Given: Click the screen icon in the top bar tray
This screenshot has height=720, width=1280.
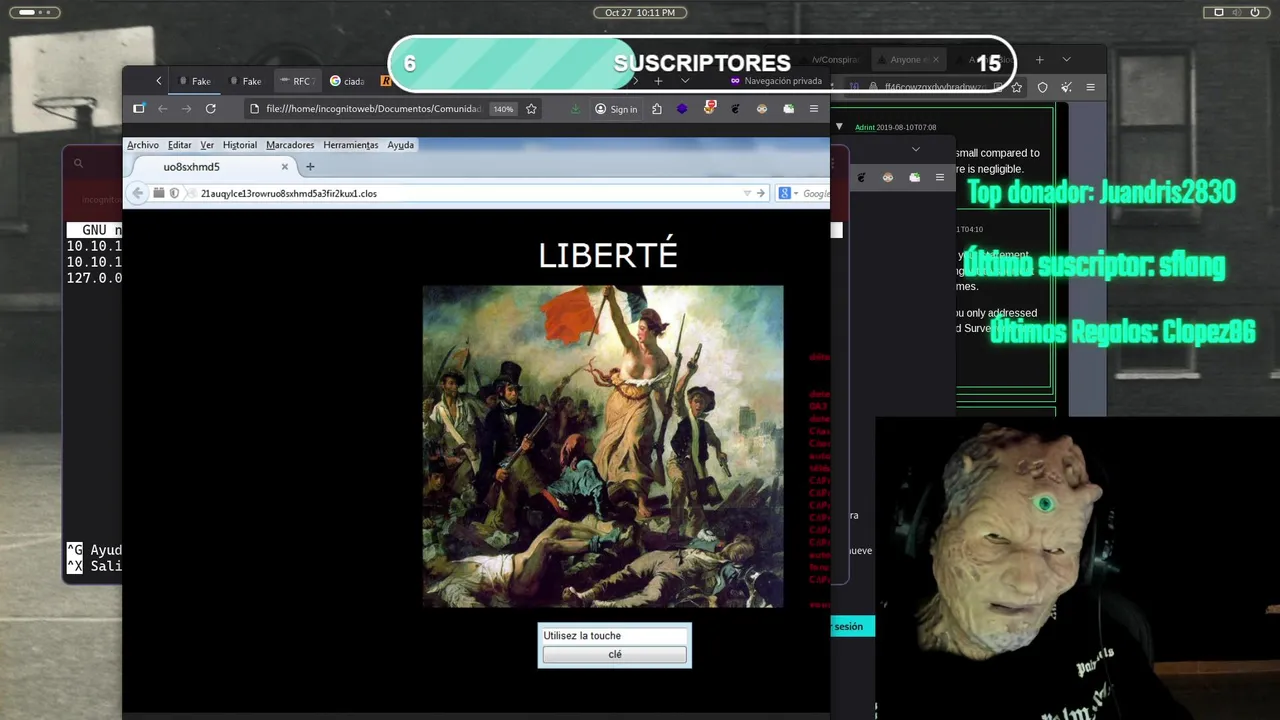Looking at the screenshot, I should [x=1219, y=12].
